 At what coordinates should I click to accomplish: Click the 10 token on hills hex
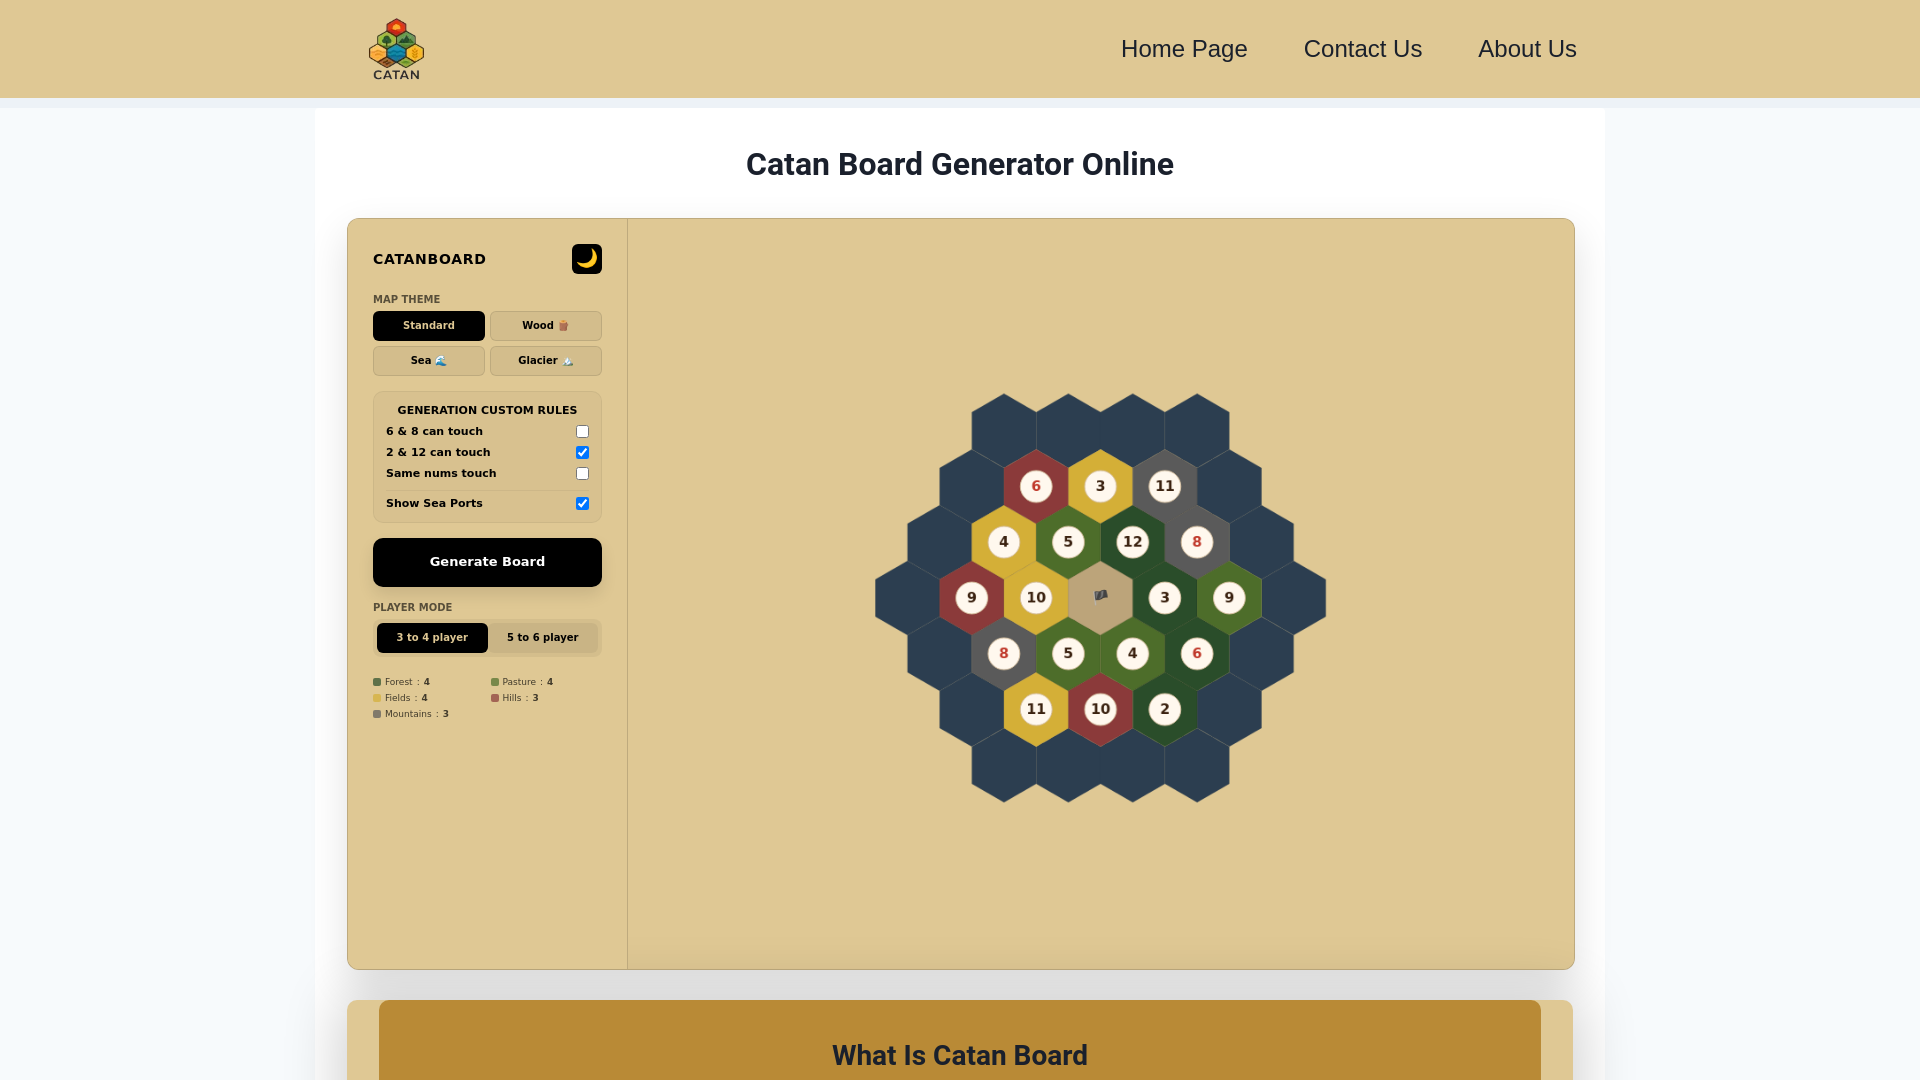[1100, 709]
